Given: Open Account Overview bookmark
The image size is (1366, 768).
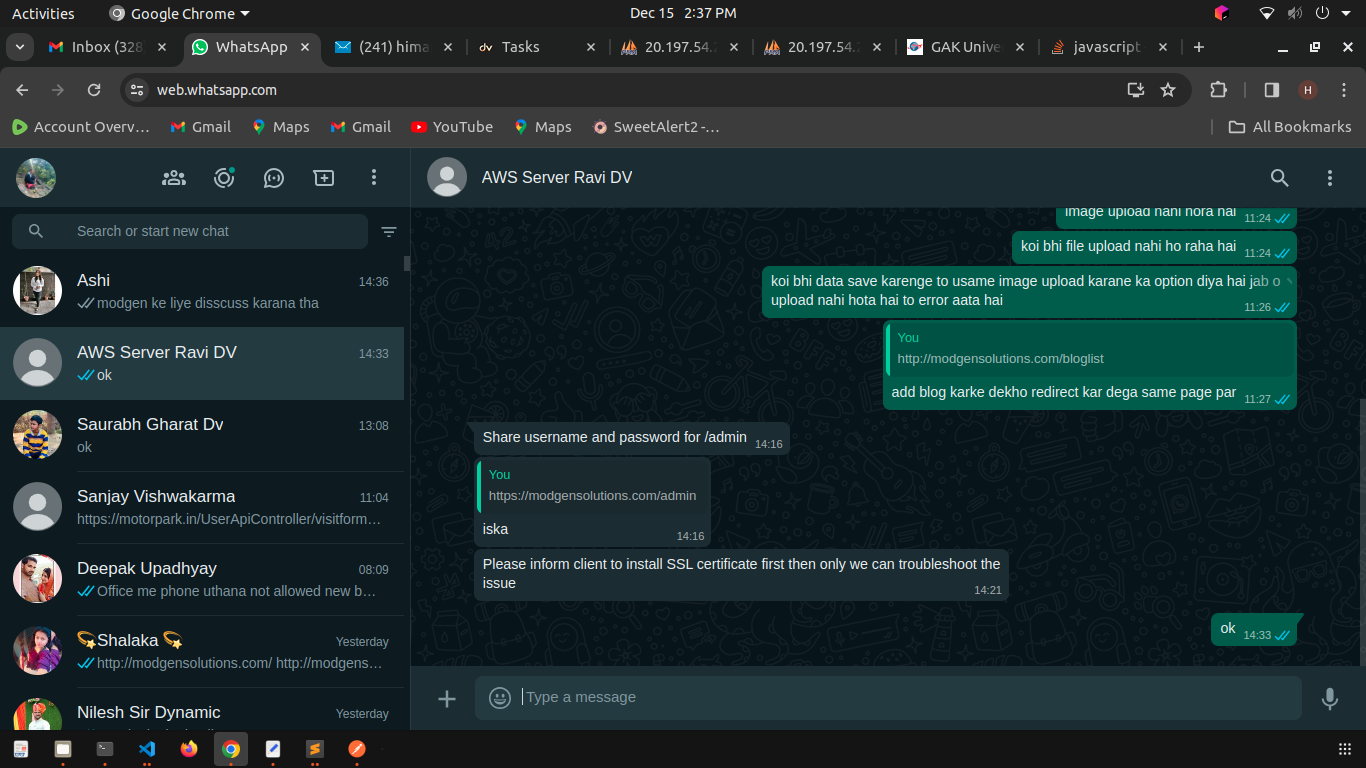Looking at the screenshot, I should click(81, 127).
